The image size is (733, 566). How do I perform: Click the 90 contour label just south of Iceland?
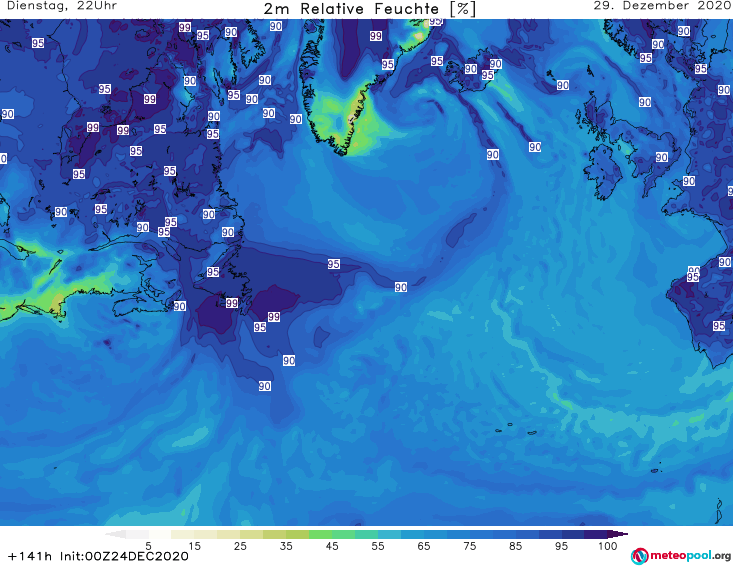click(493, 155)
